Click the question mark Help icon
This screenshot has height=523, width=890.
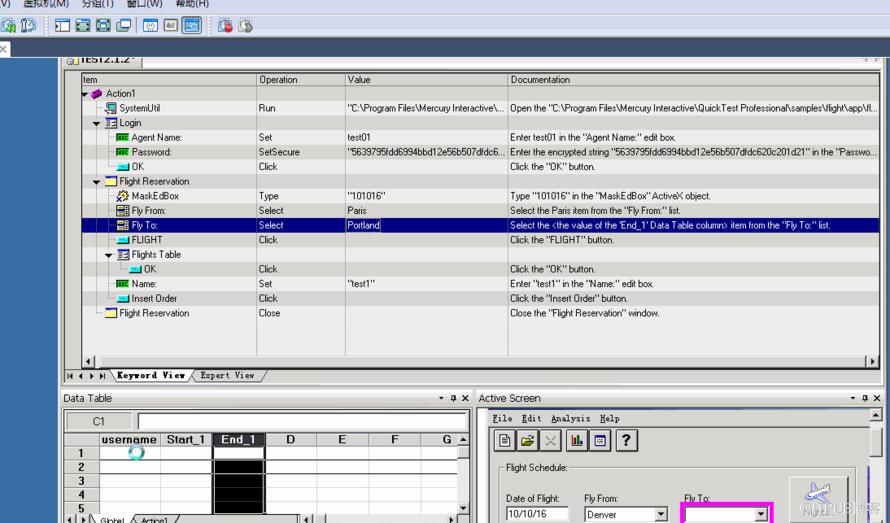click(626, 440)
